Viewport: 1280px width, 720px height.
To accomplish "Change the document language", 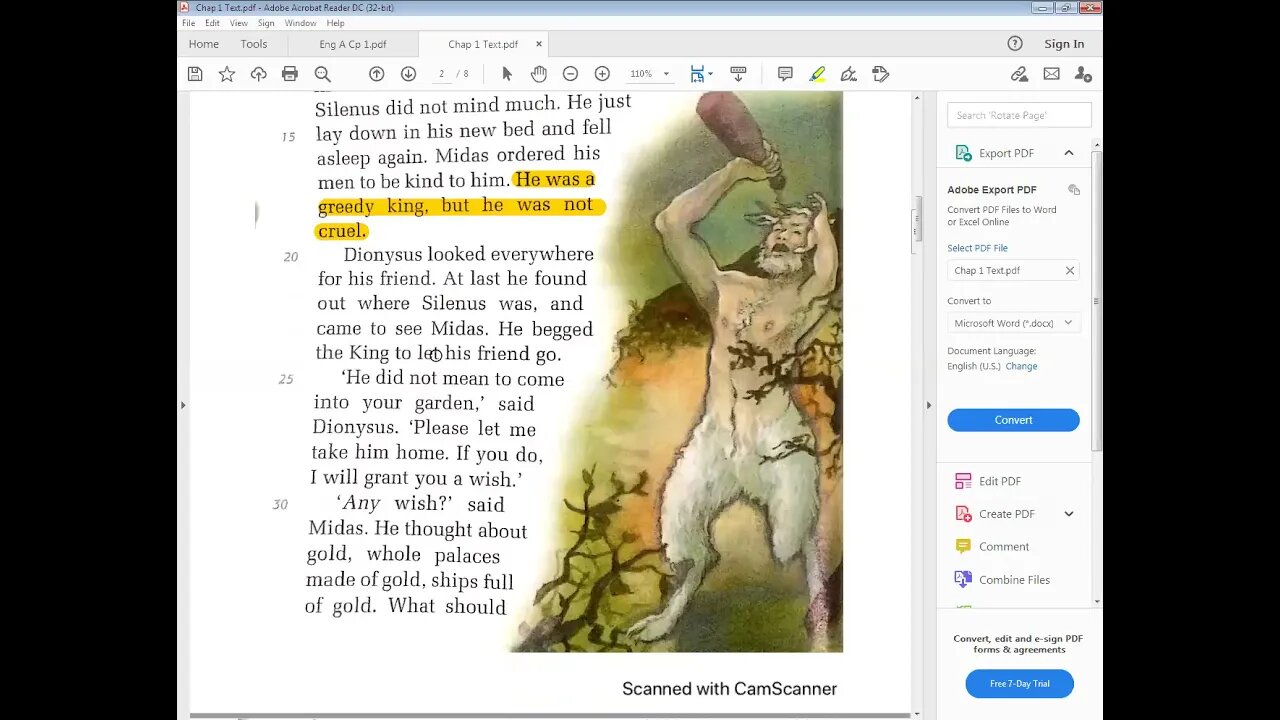I will tap(1021, 366).
